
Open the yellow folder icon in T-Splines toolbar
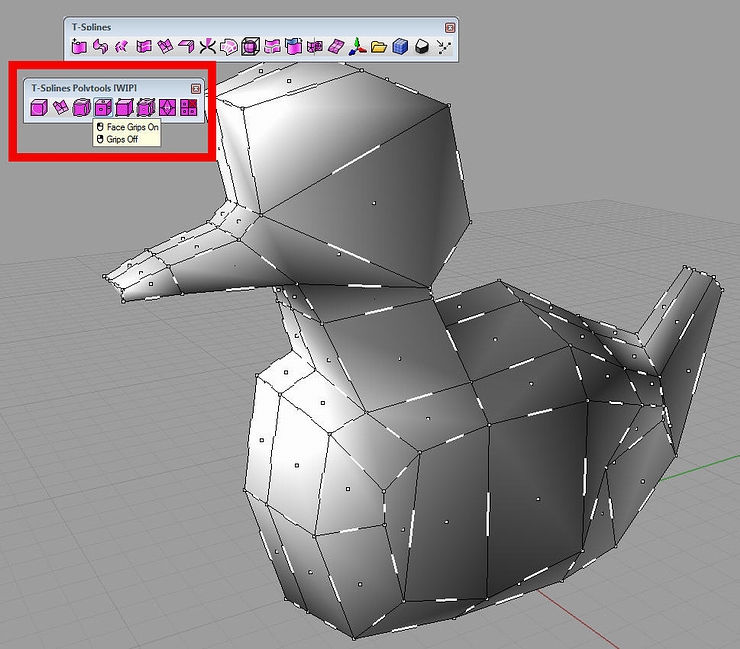(x=379, y=47)
